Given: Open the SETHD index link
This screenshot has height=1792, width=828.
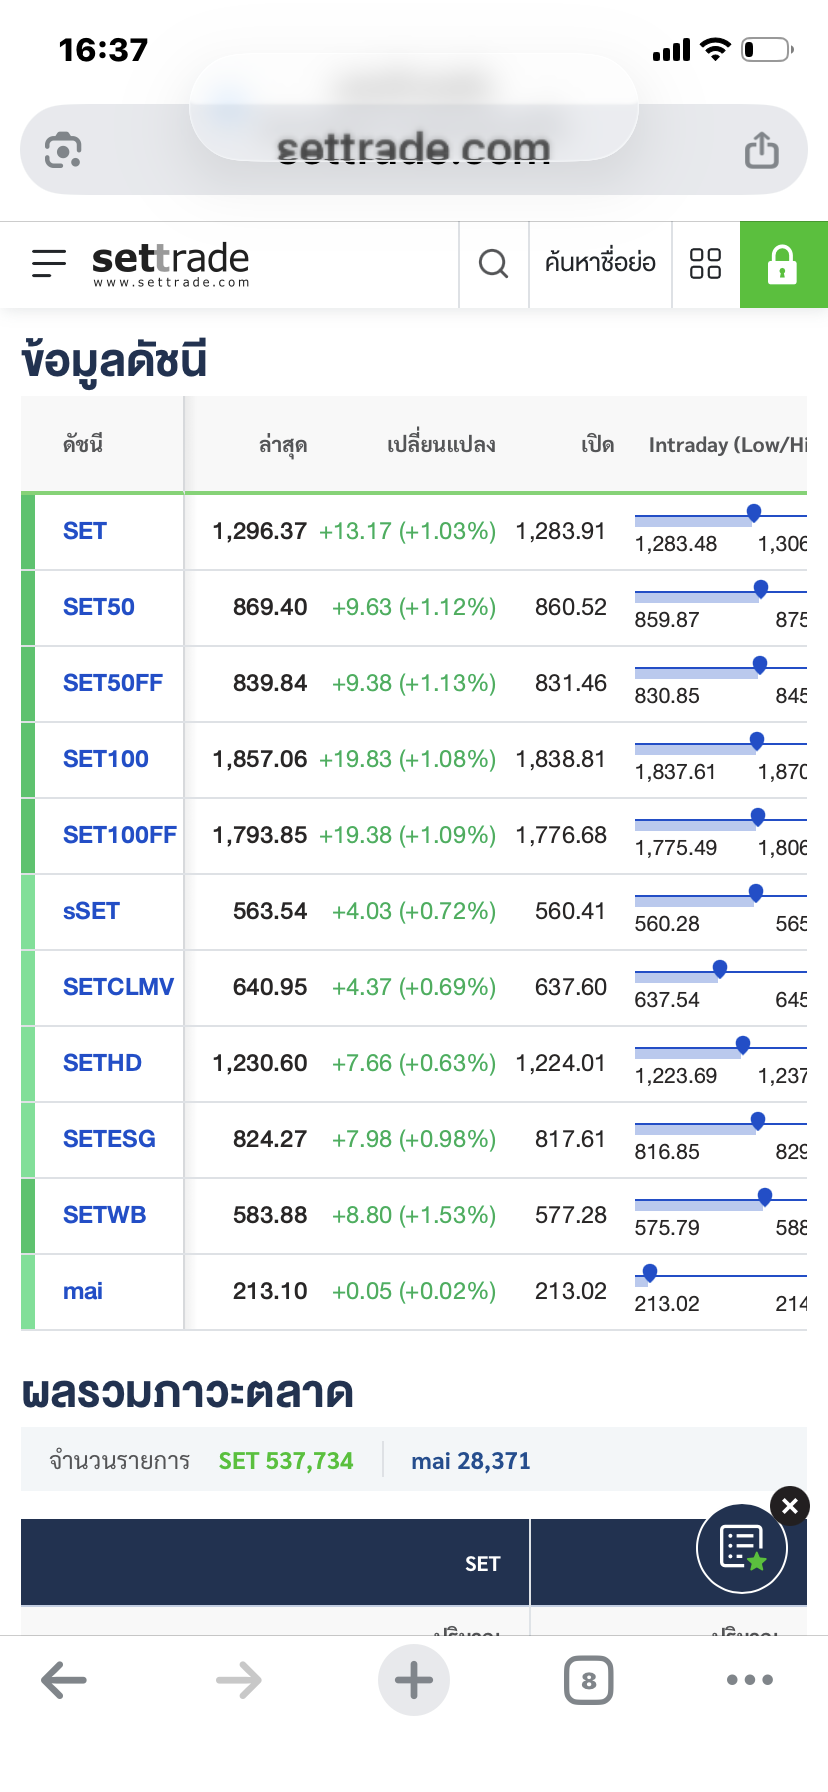Looking at the screenshot, I should point(102,1063).
